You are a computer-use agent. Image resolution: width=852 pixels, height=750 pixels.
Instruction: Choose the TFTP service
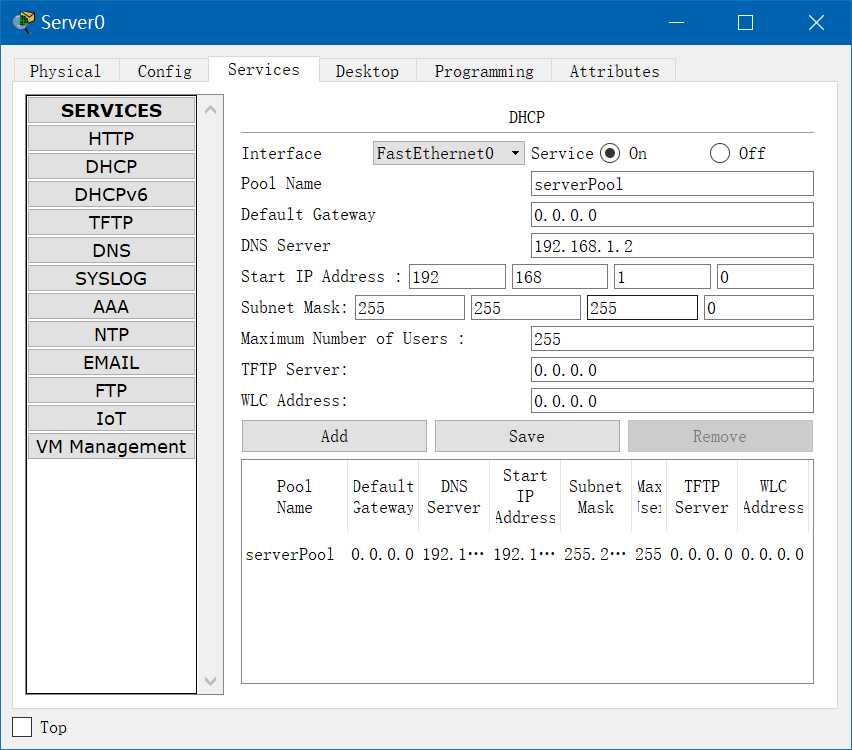coord(111,222)
